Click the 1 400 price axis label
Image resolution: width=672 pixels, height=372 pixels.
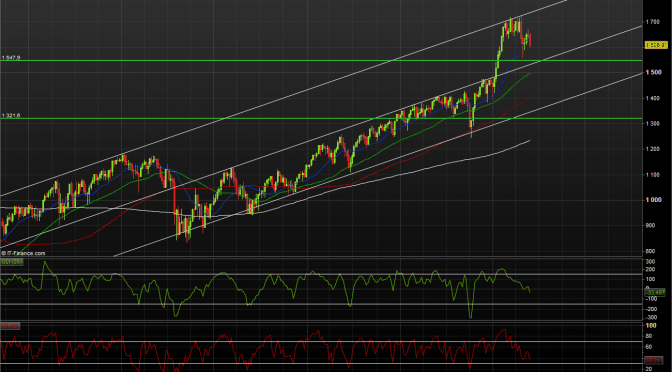(654, 98)
